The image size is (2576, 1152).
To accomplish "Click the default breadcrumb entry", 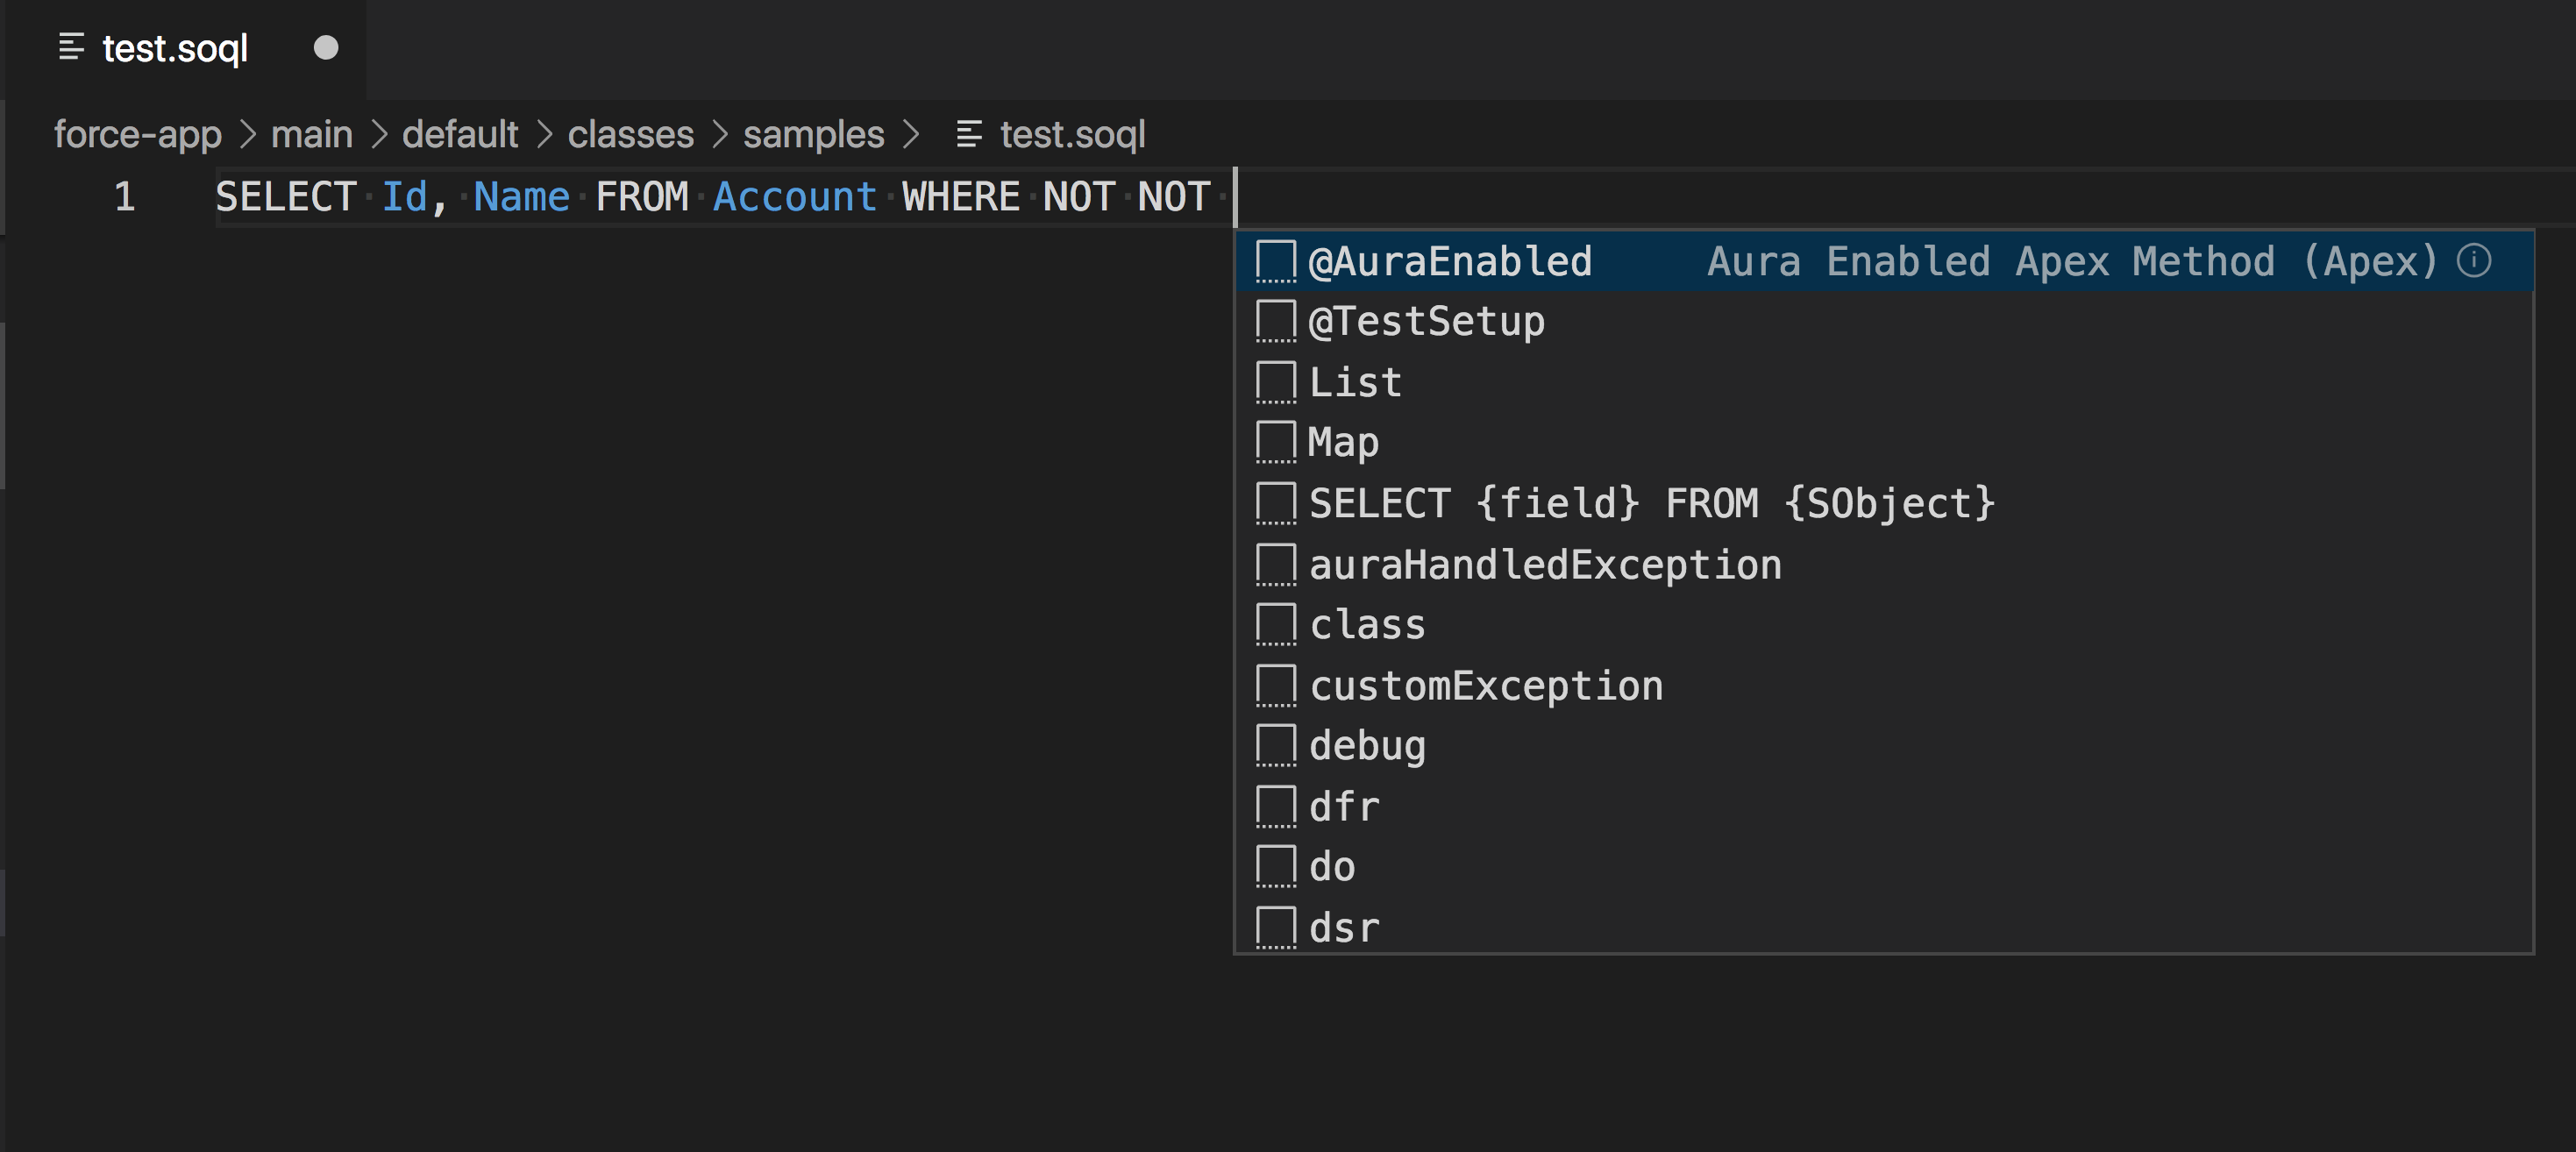I will pyautogui.click(x=459, y=133).
